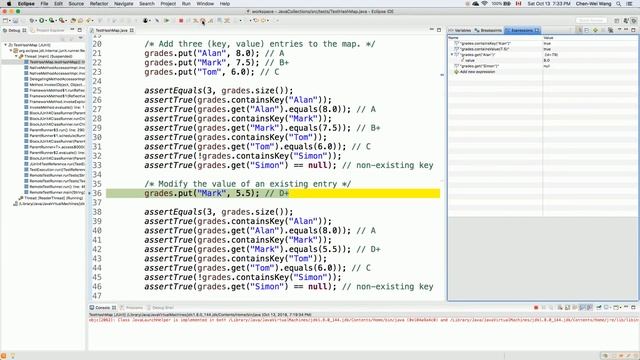Open the Debug perspective icon at top right
The image size is (640, 360).
click(x=634, y=20)
